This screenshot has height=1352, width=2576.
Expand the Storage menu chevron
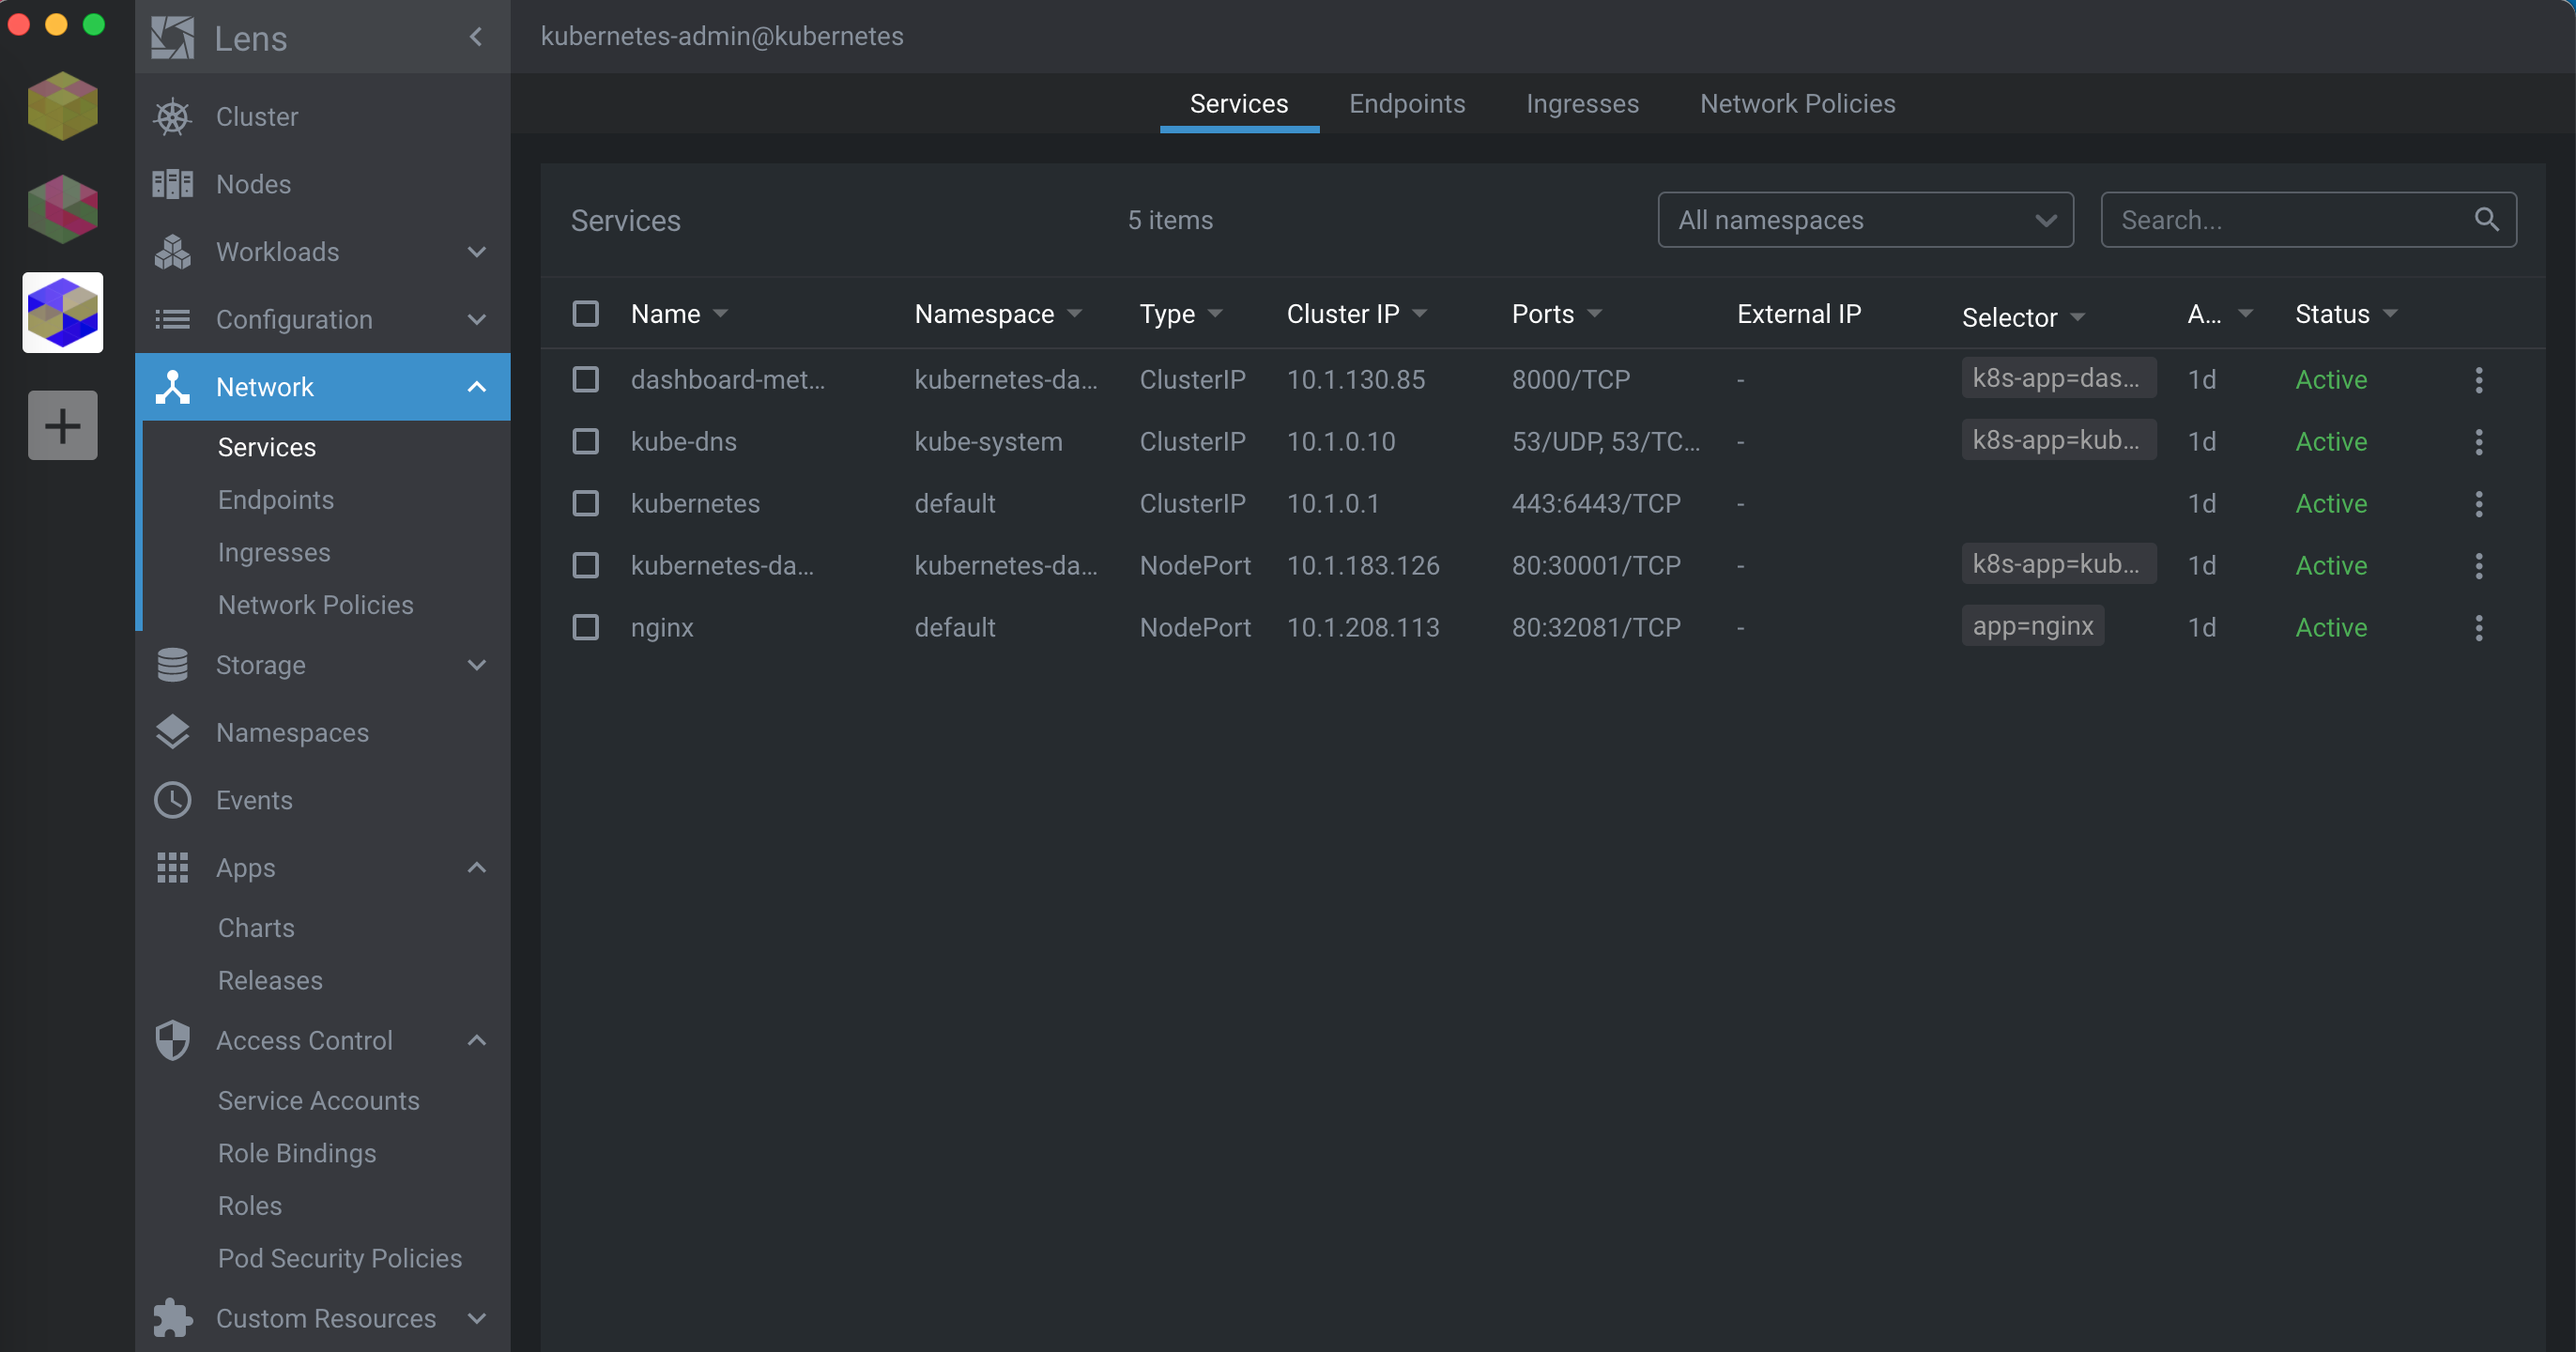pos(477,665)
